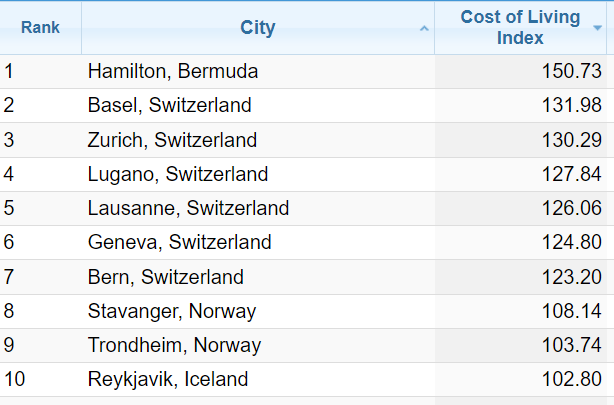Click the City column header
614x405 pixels.
[257, 28]
